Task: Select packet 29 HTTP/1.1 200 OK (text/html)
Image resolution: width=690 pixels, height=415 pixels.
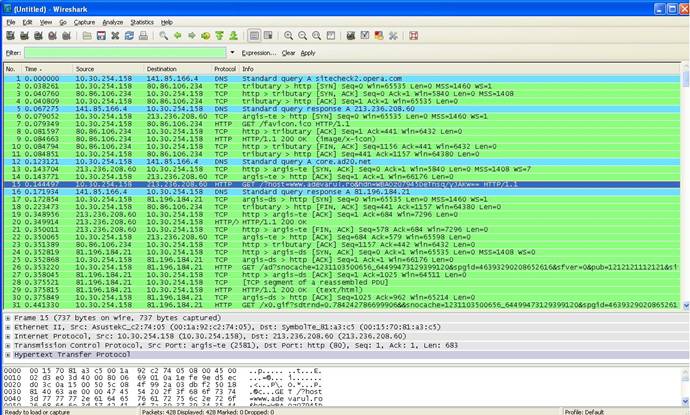Action: pos(341,290)
